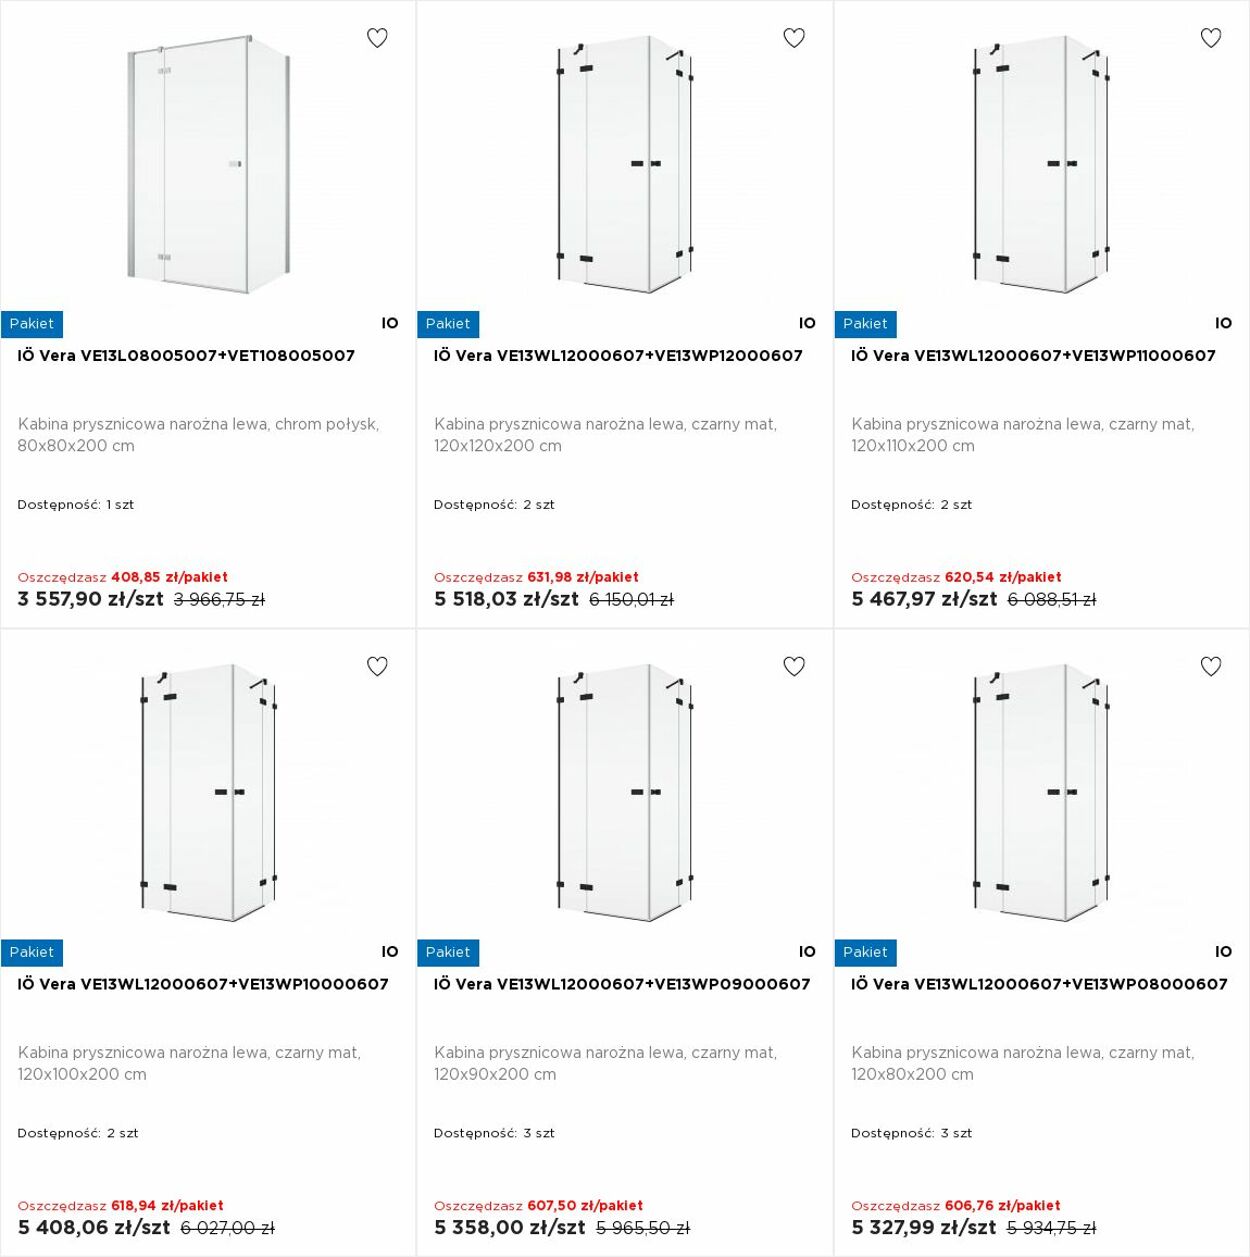
Task: Click heart icon on 120x110x200 cabin
Action: (x=1211, y=38)
